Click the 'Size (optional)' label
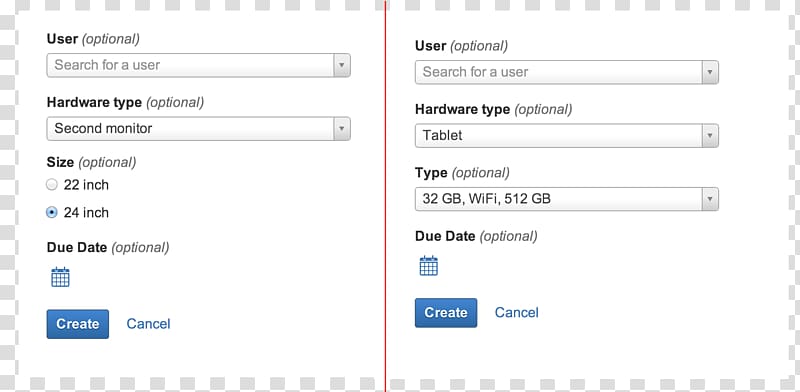The width and height of the screenshot is (800, 392). (91, 163)
